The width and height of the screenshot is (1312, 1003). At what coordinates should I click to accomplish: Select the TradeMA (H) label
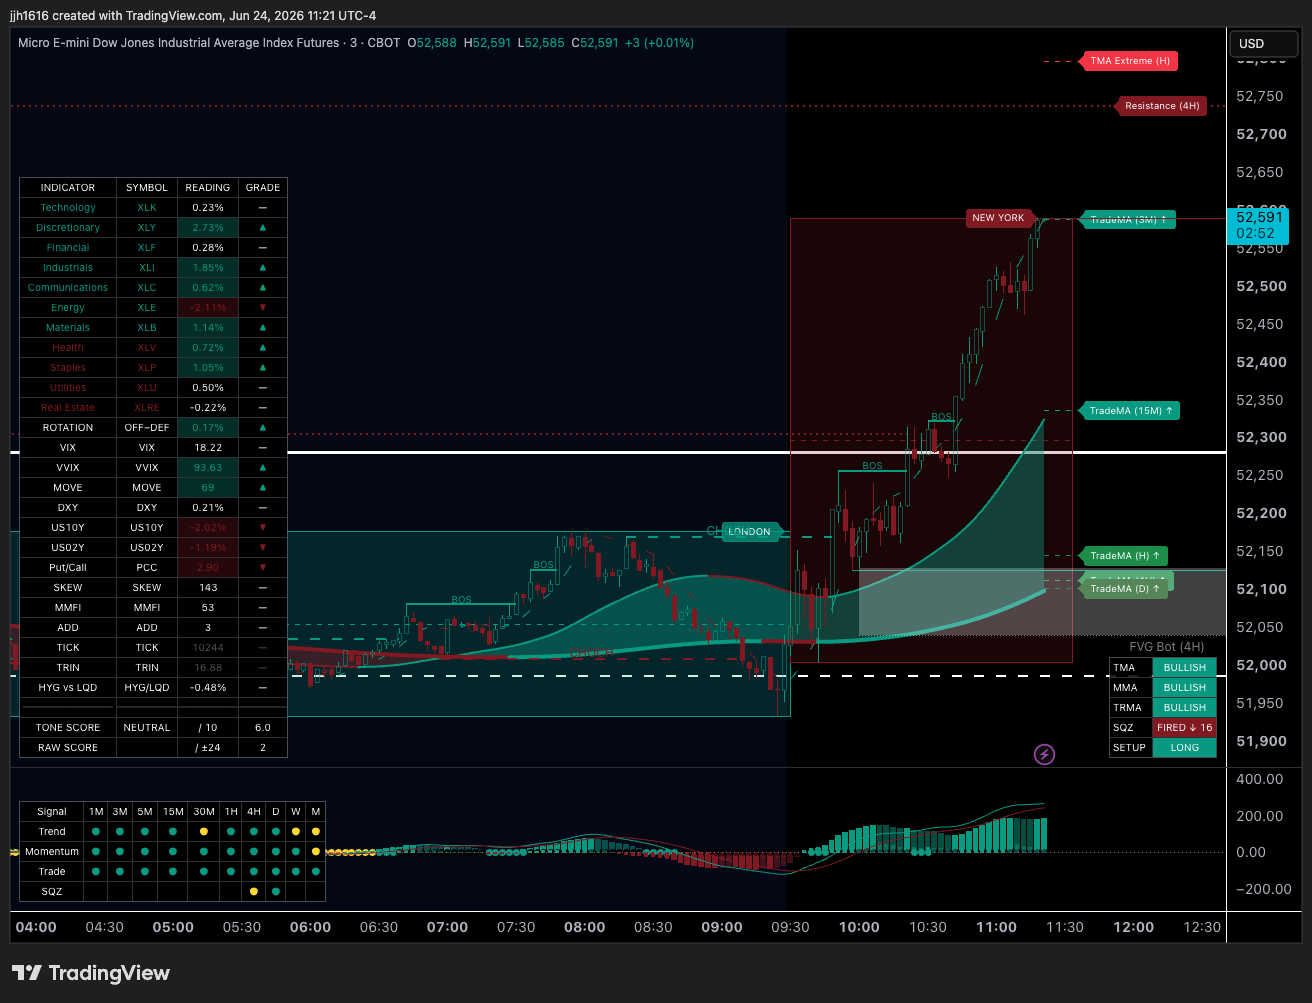[x=1124, y=555]
